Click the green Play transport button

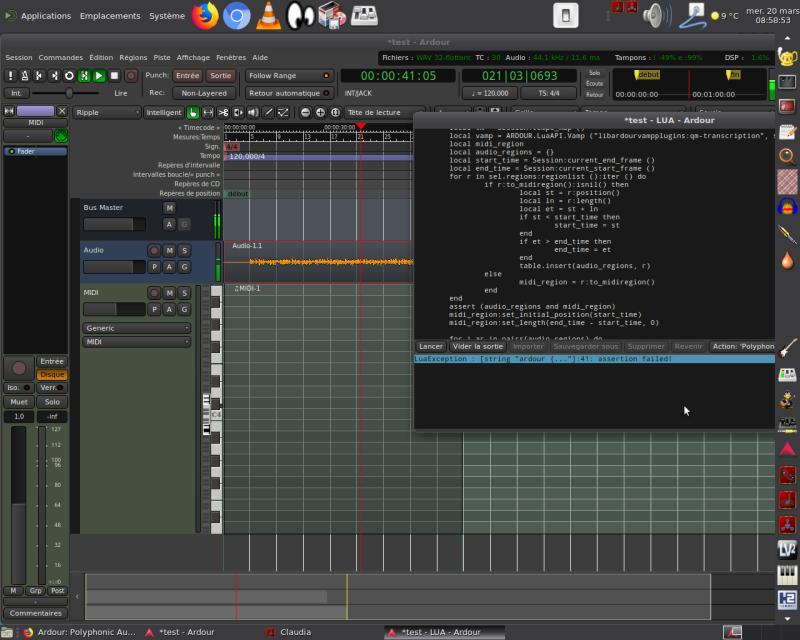tap(99, 76)
